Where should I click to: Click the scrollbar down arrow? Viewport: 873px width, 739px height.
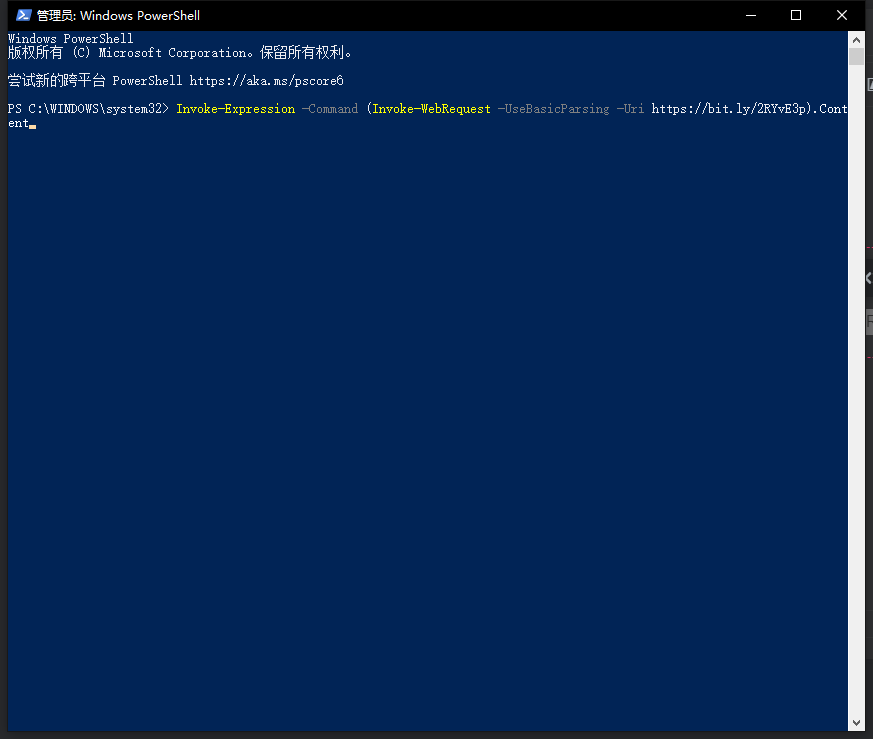tap(856, 722)
